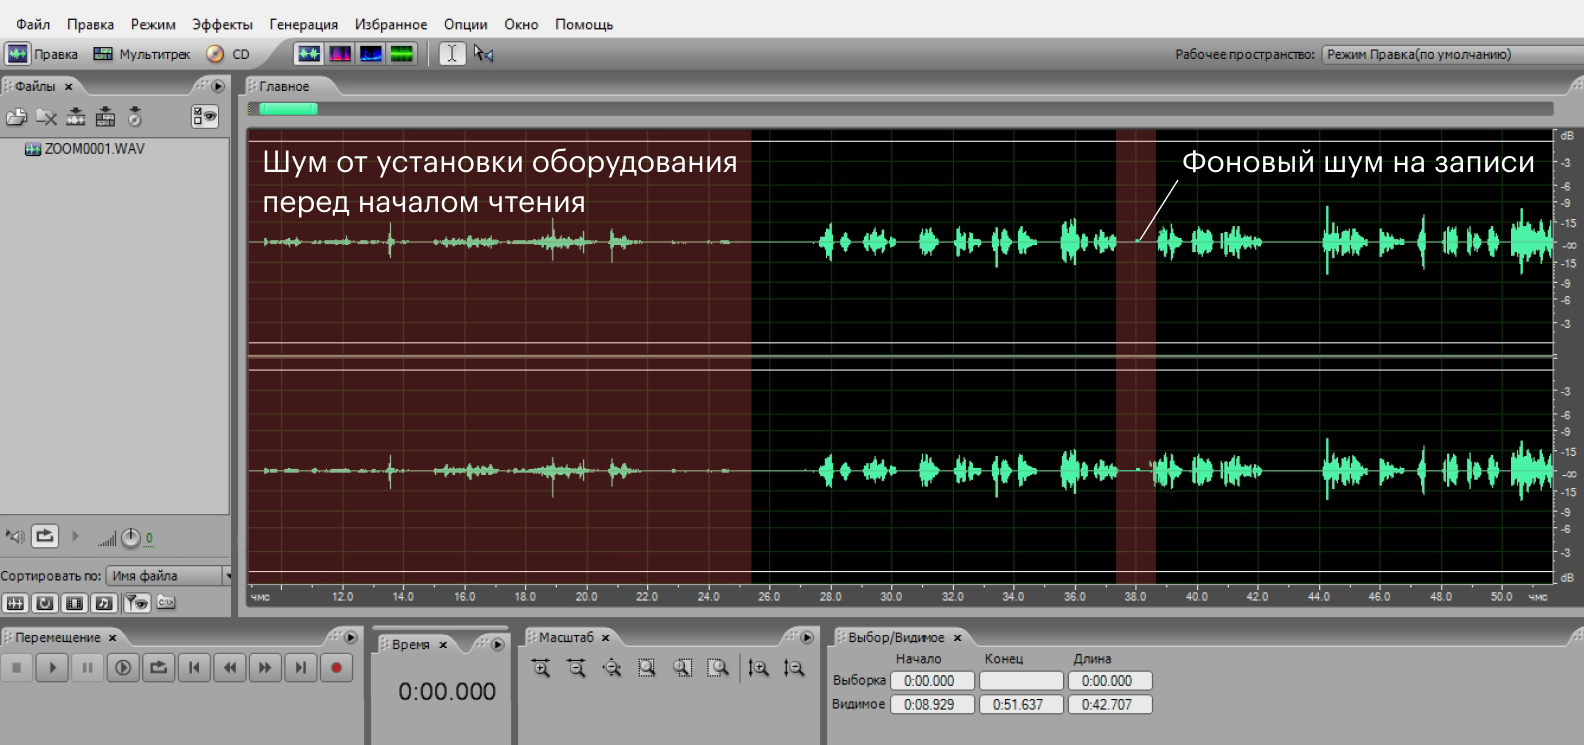Select waveform display mode icon
Image resolution: width=1584 pixels, height=745 pixels.
coord(309,54)
